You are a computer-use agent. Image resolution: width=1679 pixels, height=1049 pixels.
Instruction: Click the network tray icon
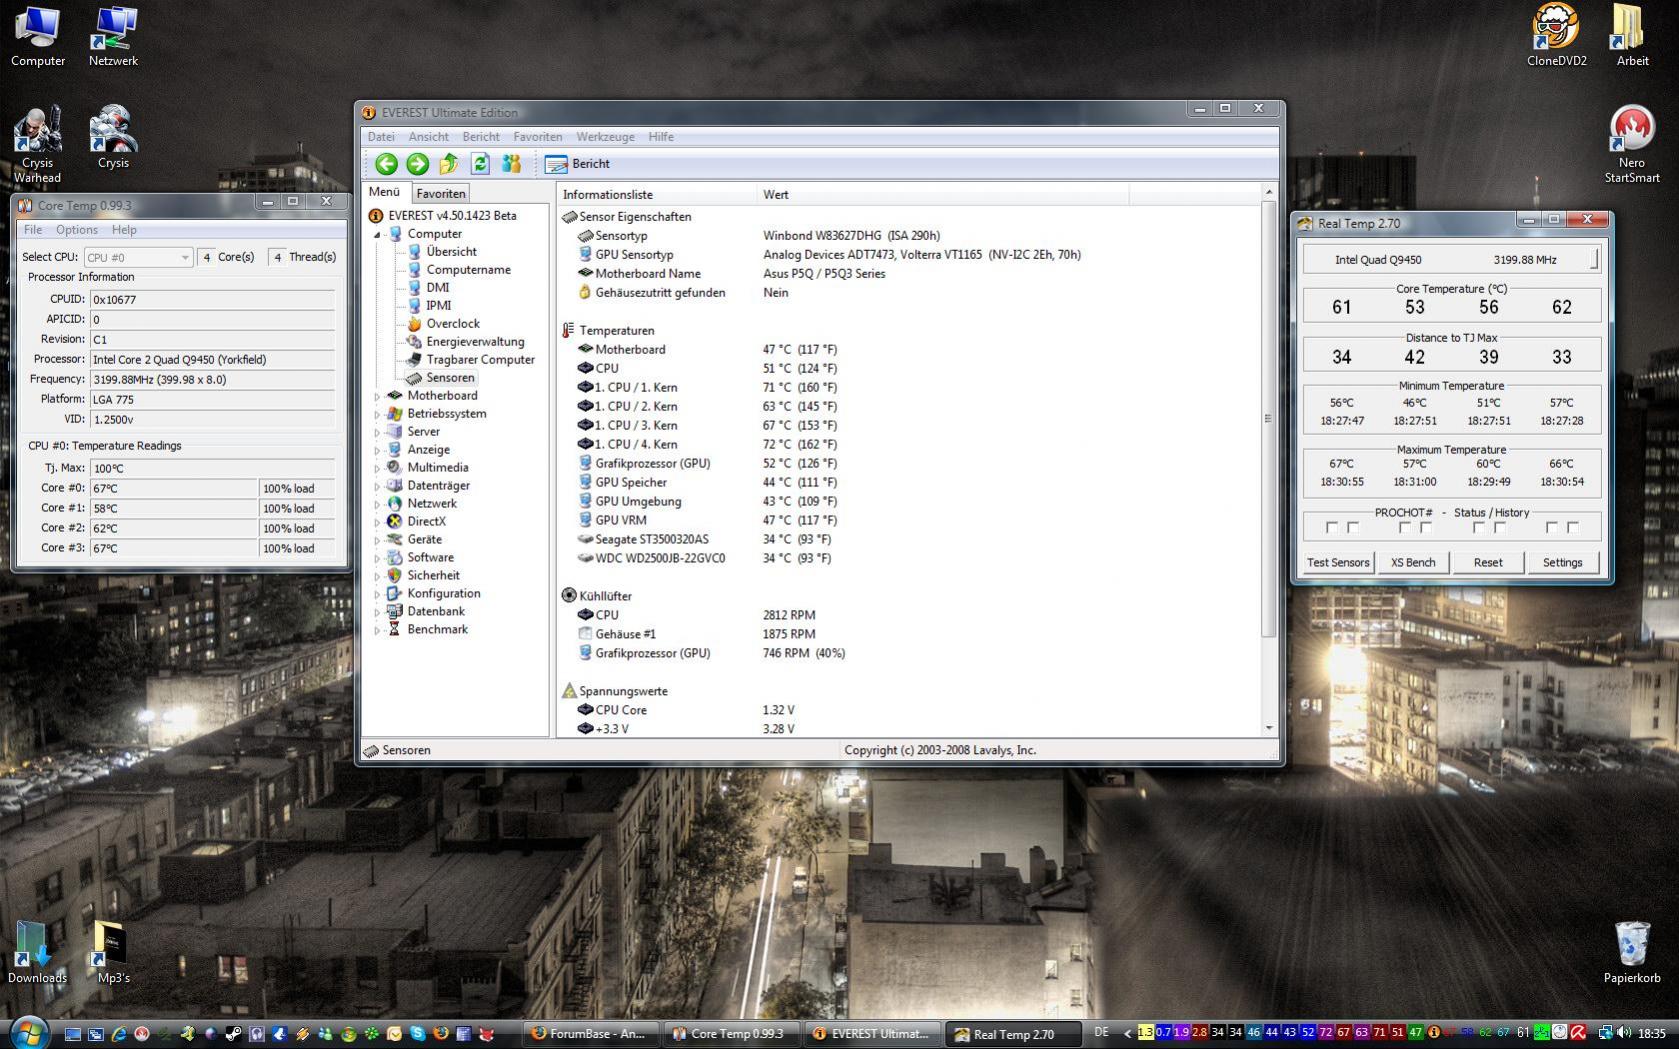click(x=1604, y=1033)
